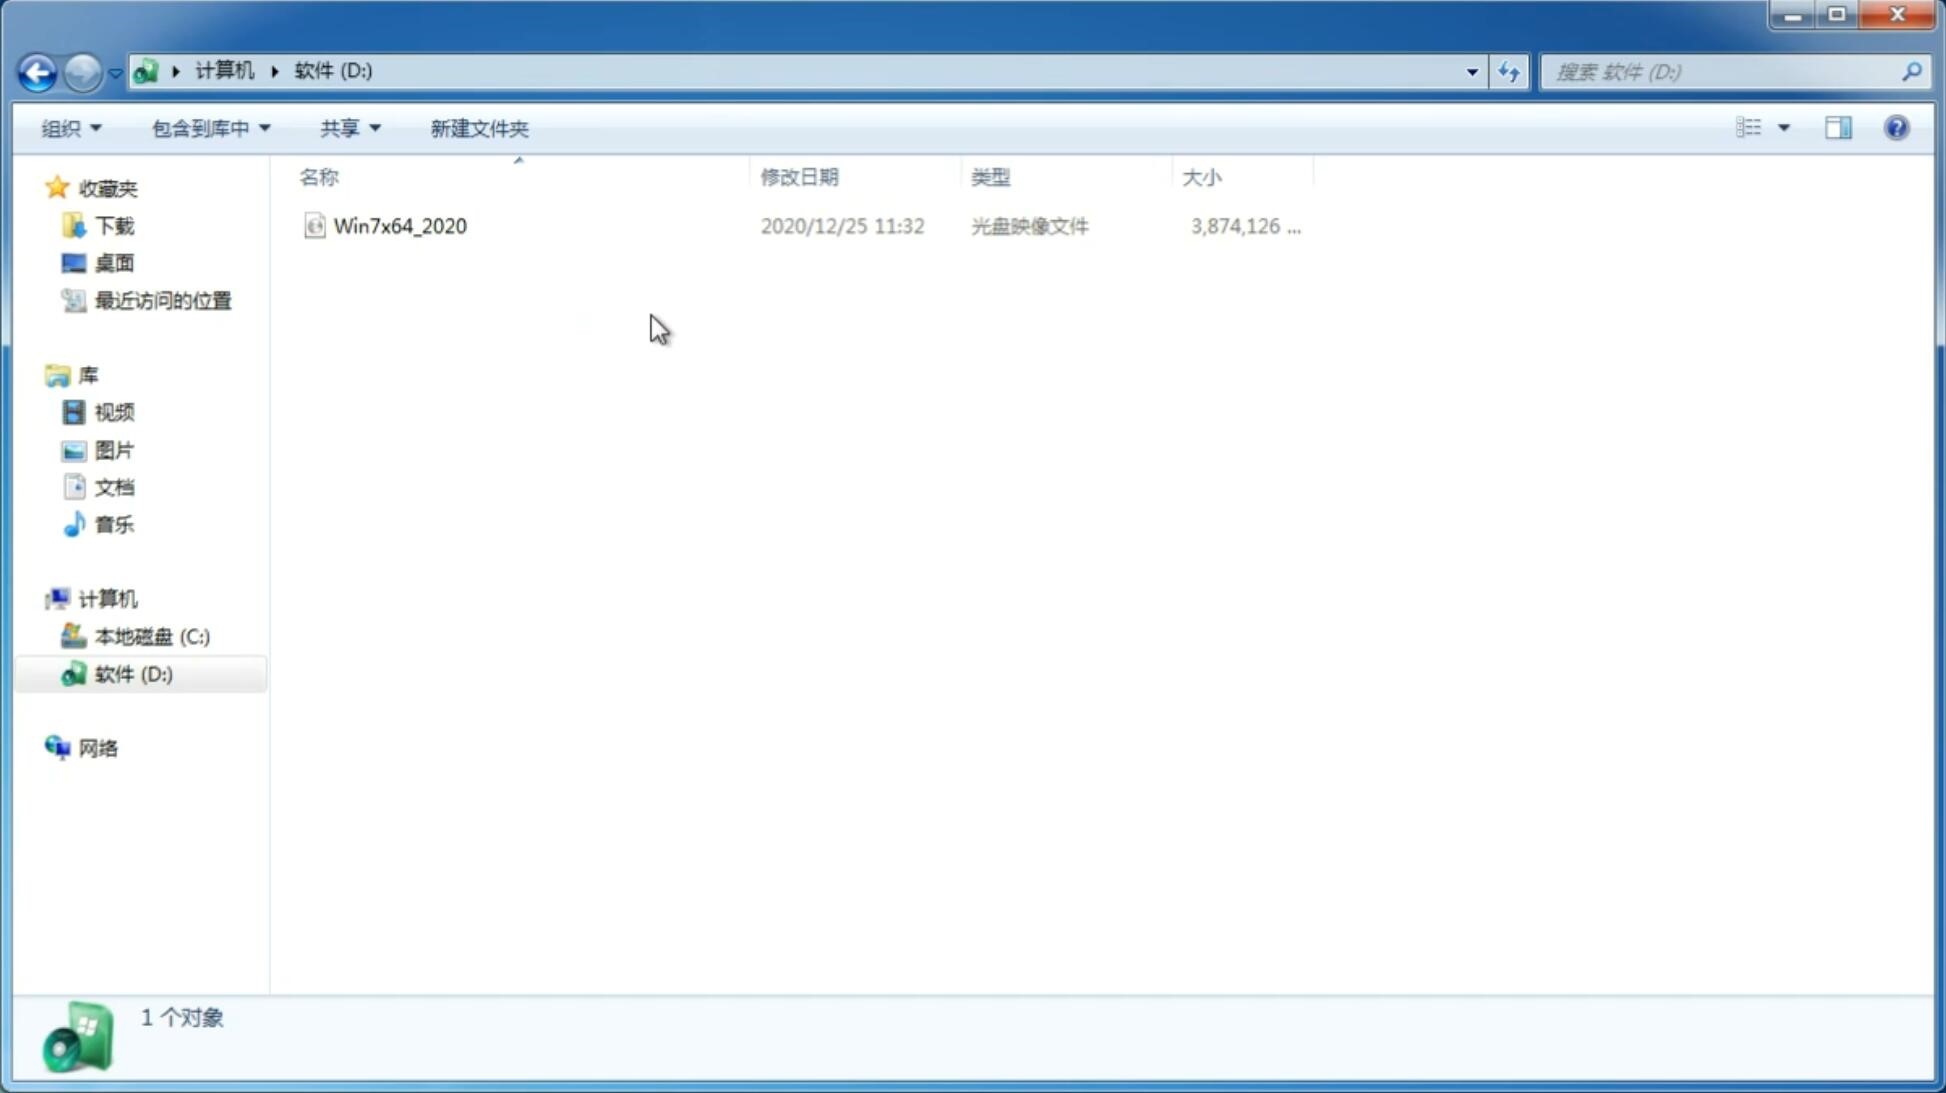The image size is (1946, 1093).
Task: Open 桌面 shortcut in sidebar
Action: click(x=114, y=262)
